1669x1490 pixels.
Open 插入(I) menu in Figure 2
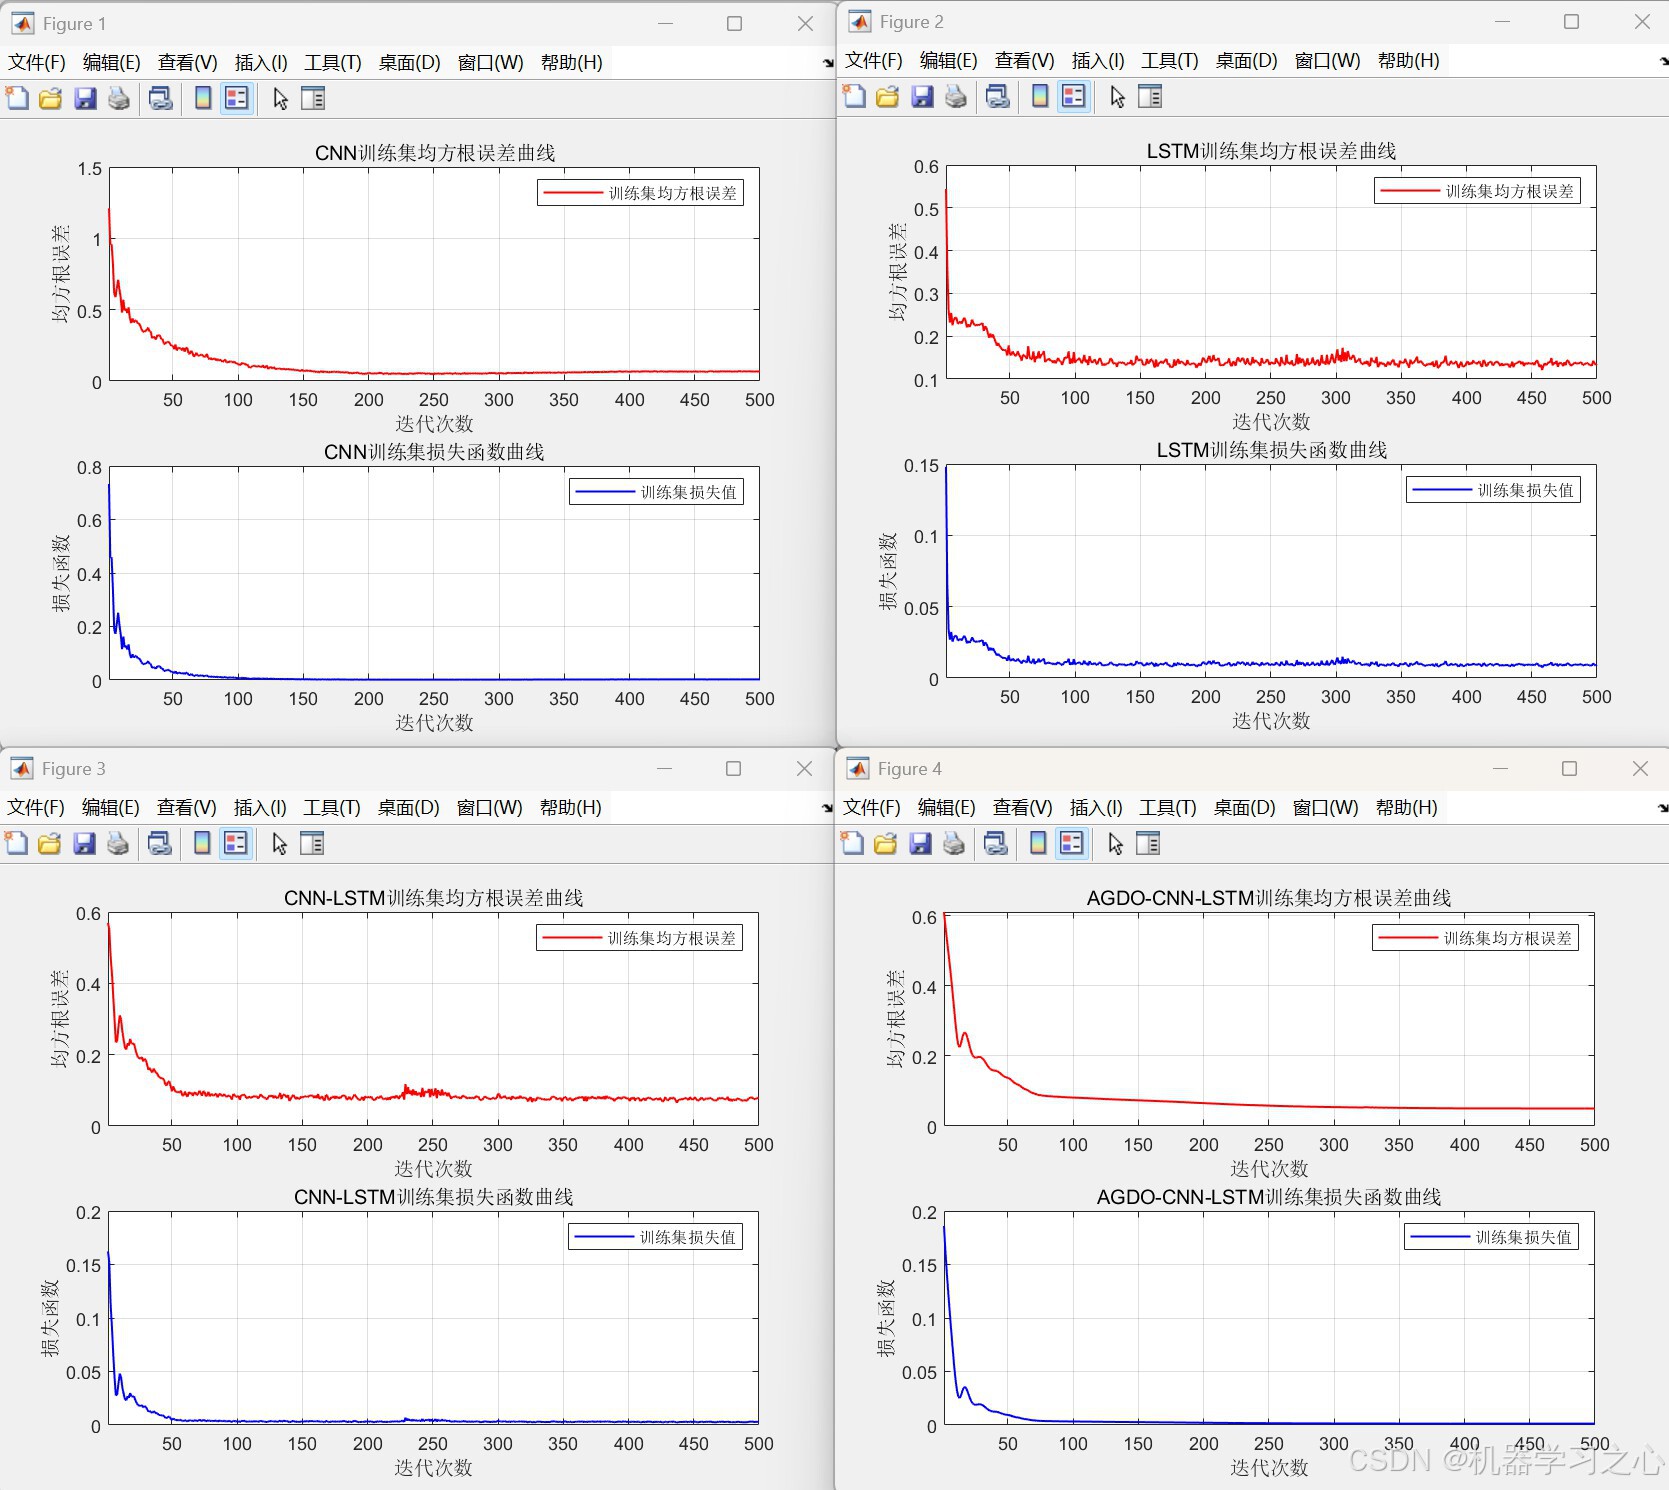[1098, 60]
